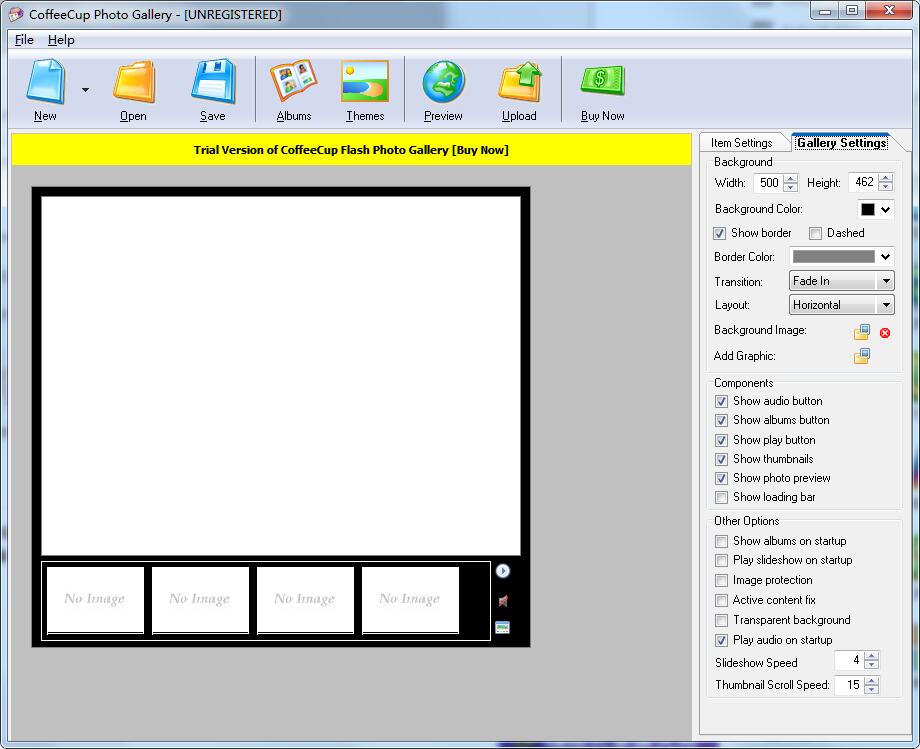
Task: Click the Width input field
Action: [x=769, y=182]
